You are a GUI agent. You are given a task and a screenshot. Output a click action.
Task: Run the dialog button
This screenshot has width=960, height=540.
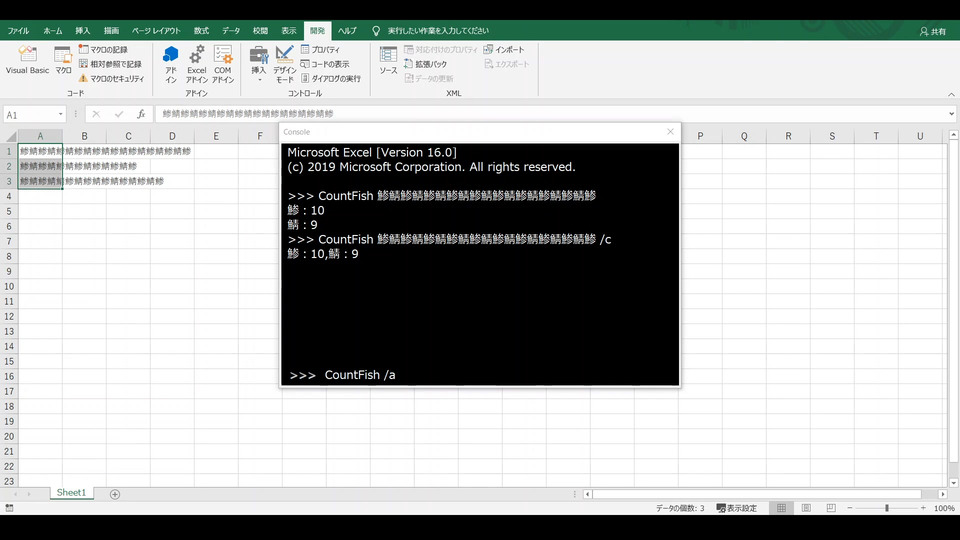(x=331, y=79)
